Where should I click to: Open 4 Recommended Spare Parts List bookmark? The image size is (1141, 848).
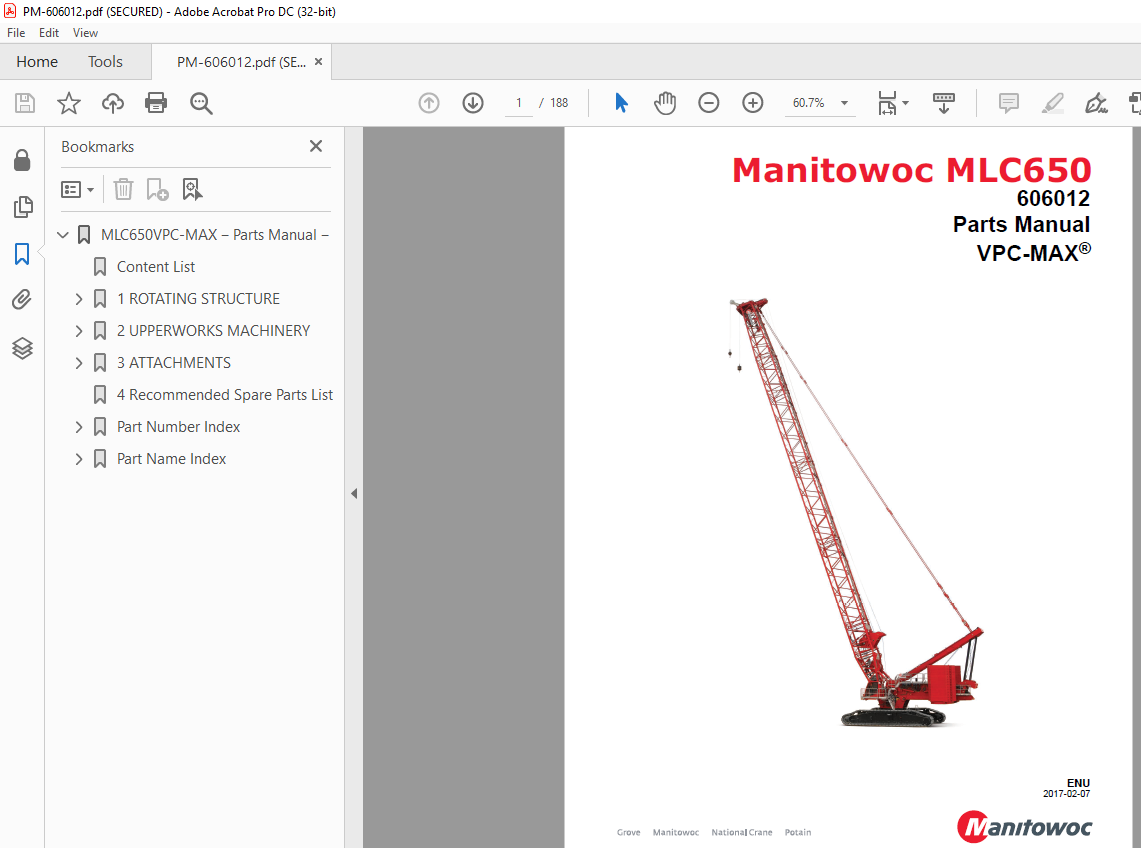click(225, 395)
